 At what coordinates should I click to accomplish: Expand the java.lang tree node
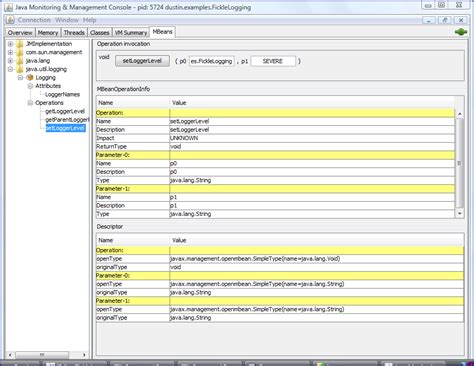coord(10,61)
